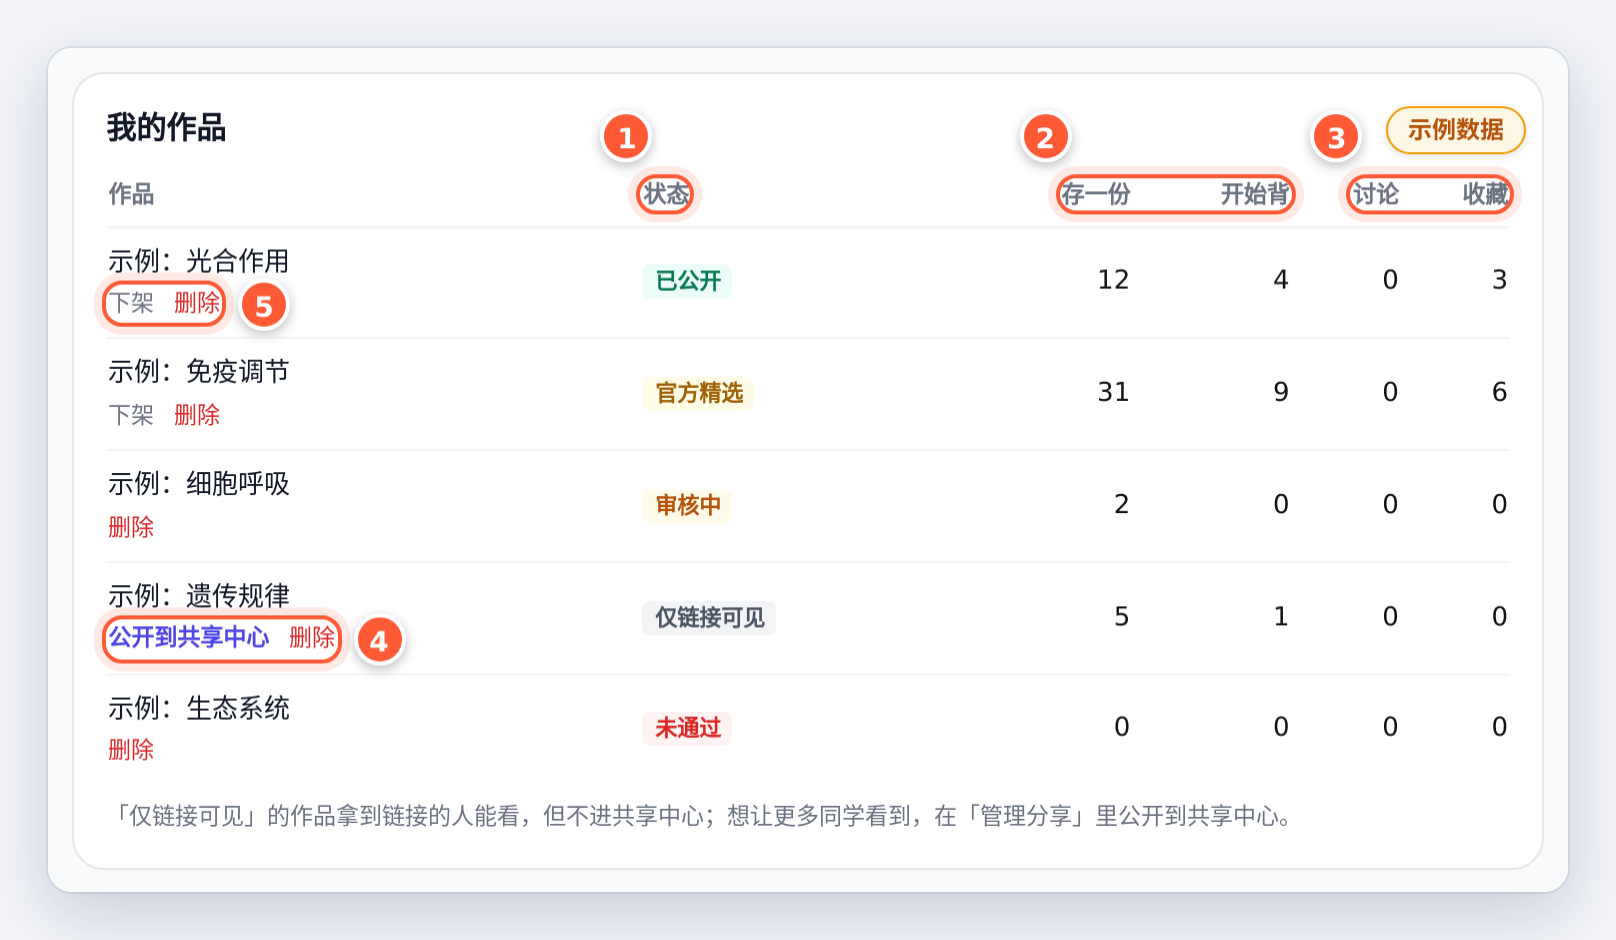
Task: Click 下架 under 示例：光合作用
Action: pyautogui.click(x=131, y=303)
